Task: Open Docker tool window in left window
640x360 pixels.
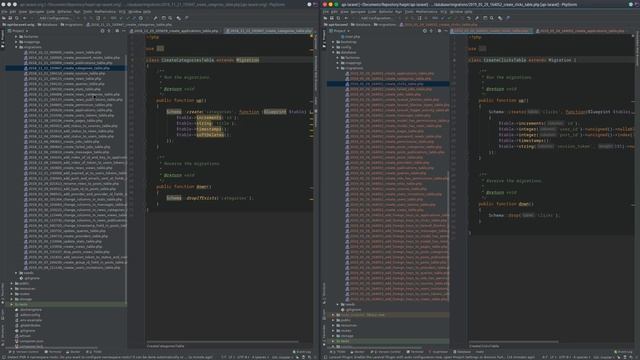Action: click(73, 351)
